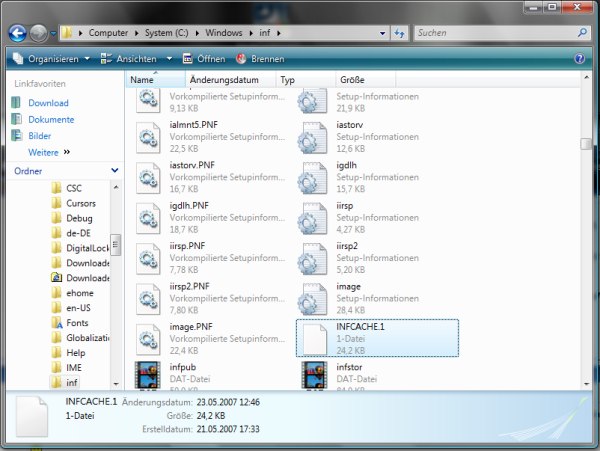Image resolution: width=600 pixels, height=451 pixels.
Task: Select the Debug folder in tree
Action: click(79, 218)
